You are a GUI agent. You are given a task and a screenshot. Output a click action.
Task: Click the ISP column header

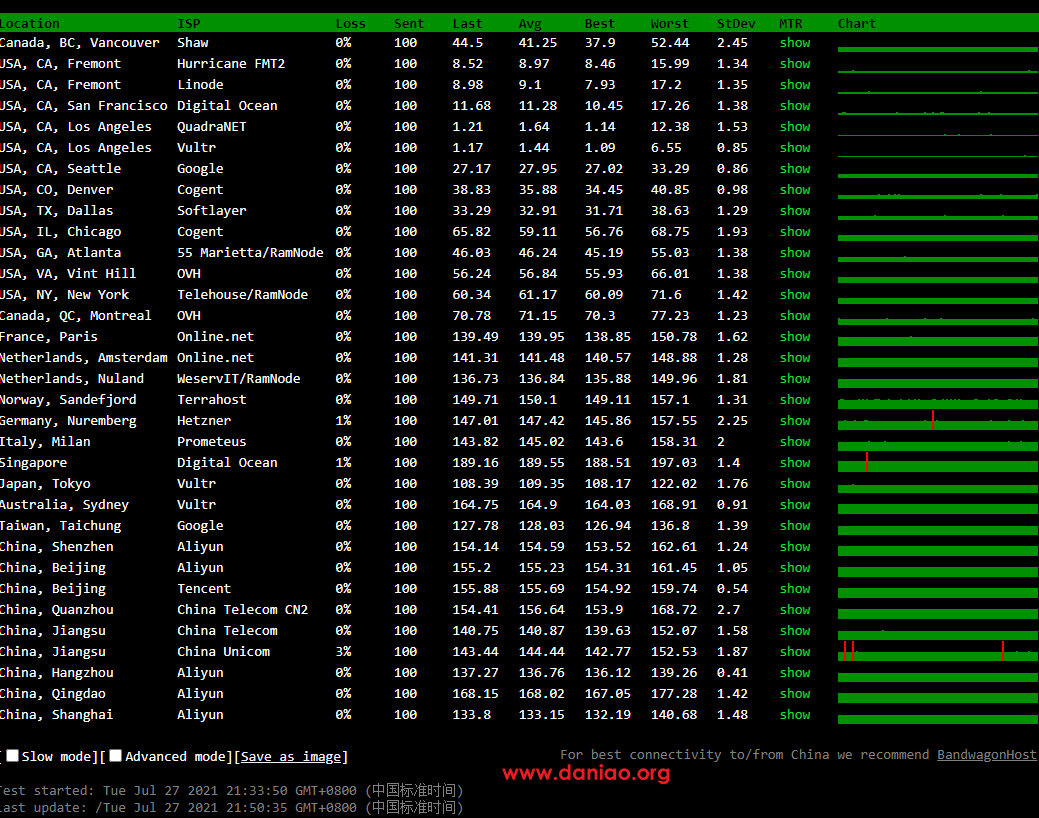(x=188, y=24)
